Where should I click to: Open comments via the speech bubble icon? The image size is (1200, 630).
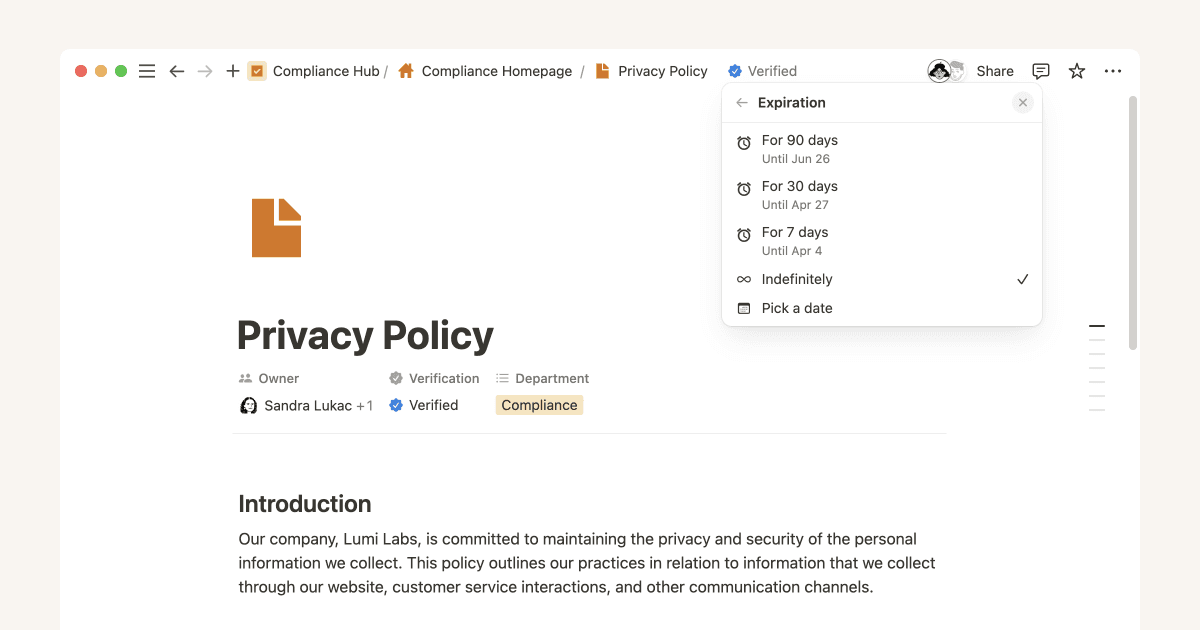pyautogui.click(x=1040, y=71)
